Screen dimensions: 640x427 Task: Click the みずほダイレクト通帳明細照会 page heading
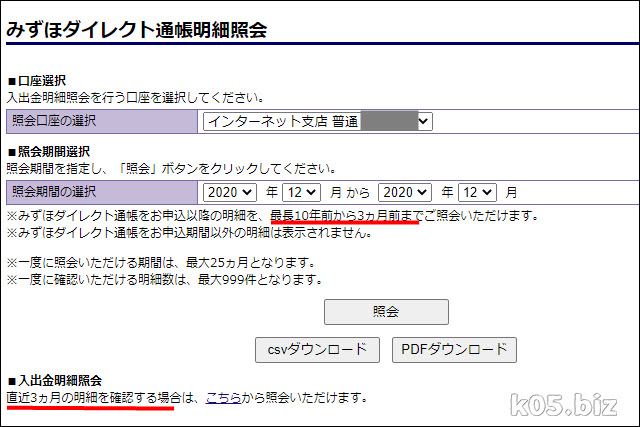coord(137,29)
